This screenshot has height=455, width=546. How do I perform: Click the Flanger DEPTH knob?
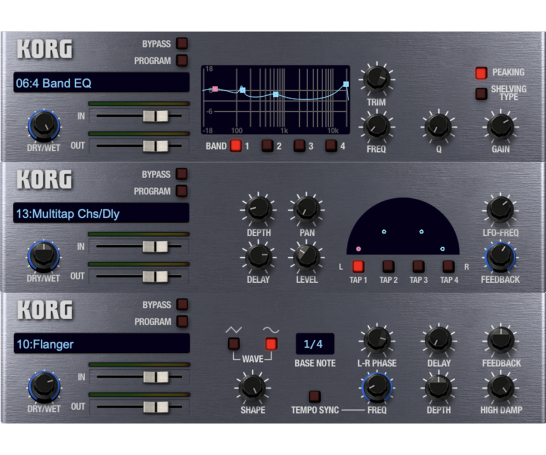(x=438, y=387)
